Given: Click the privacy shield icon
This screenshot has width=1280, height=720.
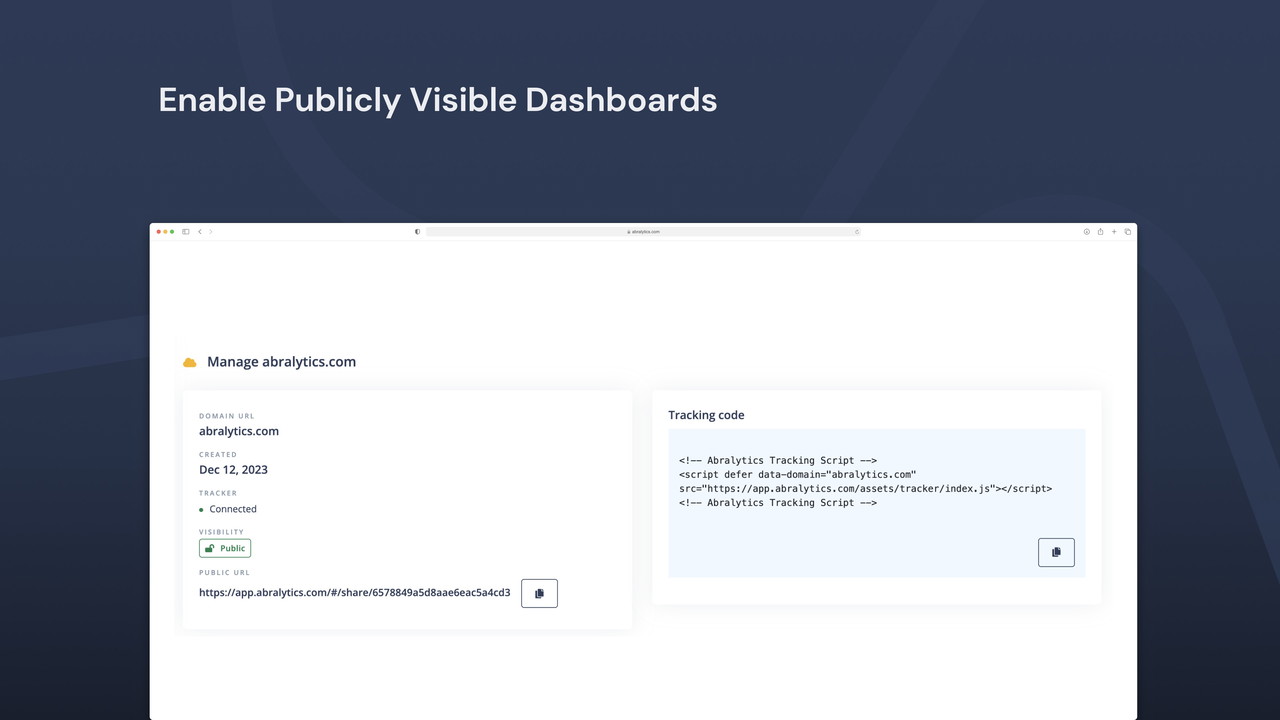Looking at the screenshot, I should click(417, 231).
